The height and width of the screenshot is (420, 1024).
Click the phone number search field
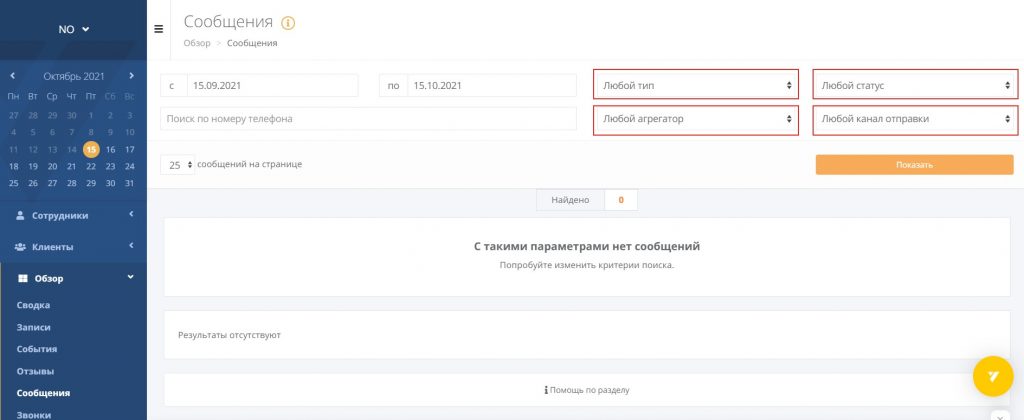pyautogui.click(x=368, y=119)
